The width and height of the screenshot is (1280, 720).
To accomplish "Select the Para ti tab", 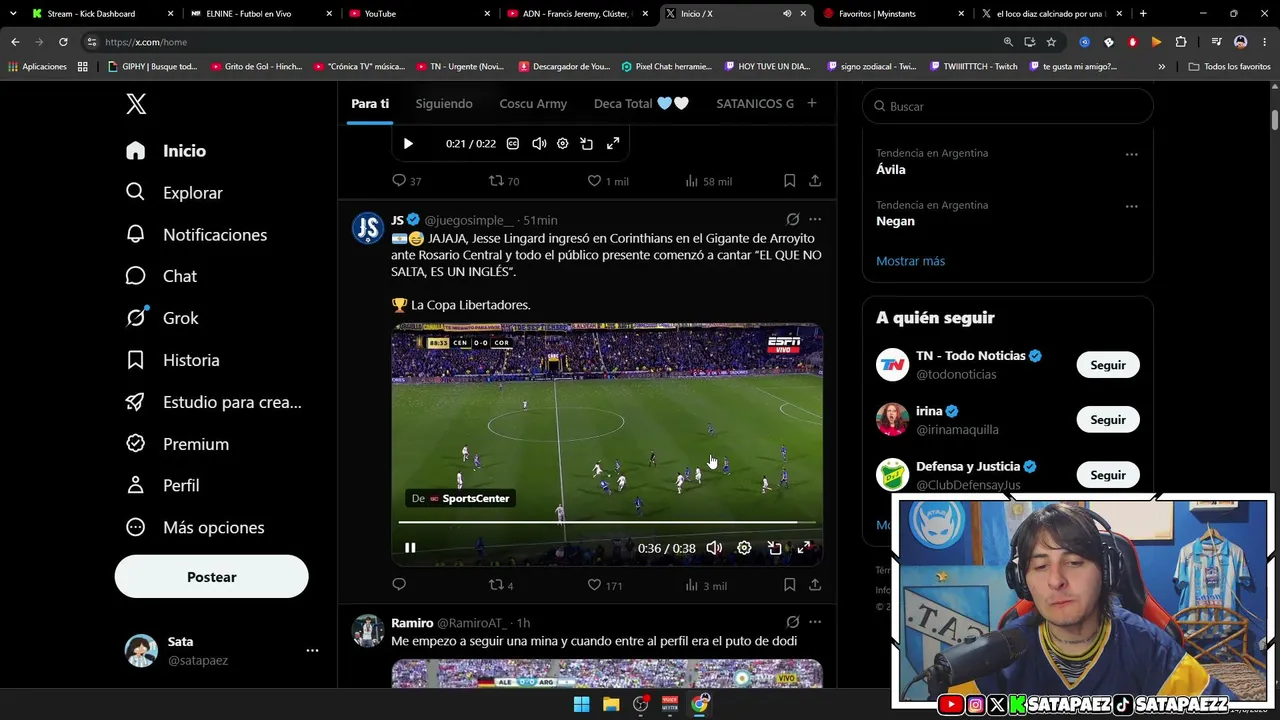I will pos(370,104).
